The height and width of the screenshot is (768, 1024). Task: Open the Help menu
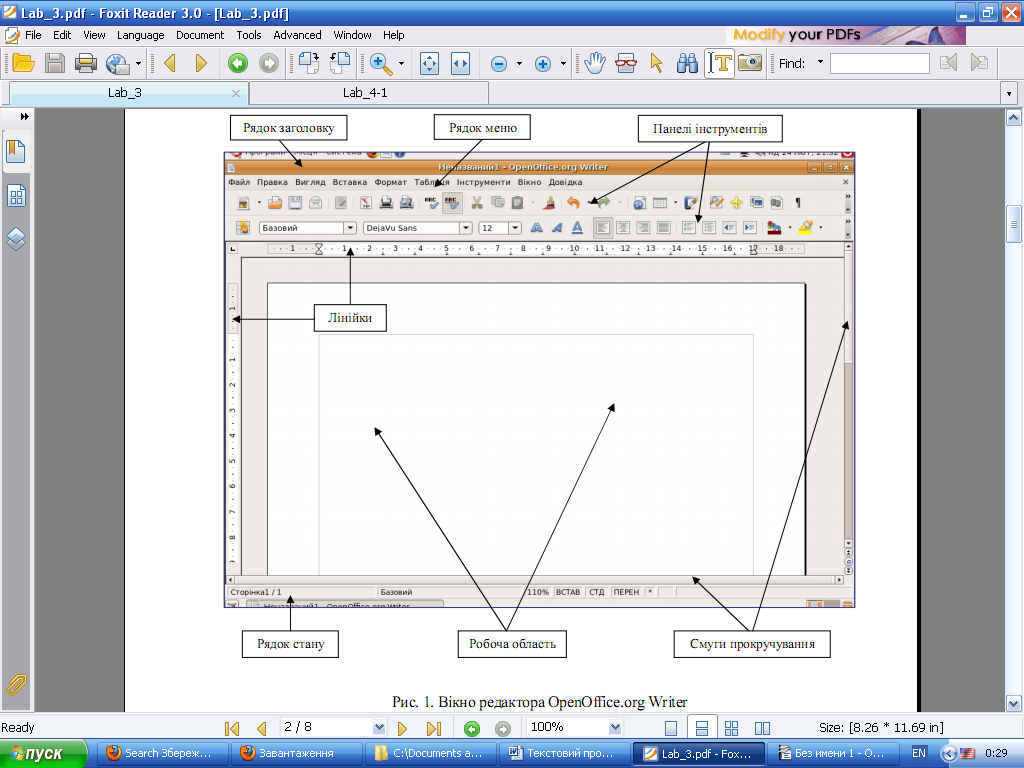pos(394,35)
